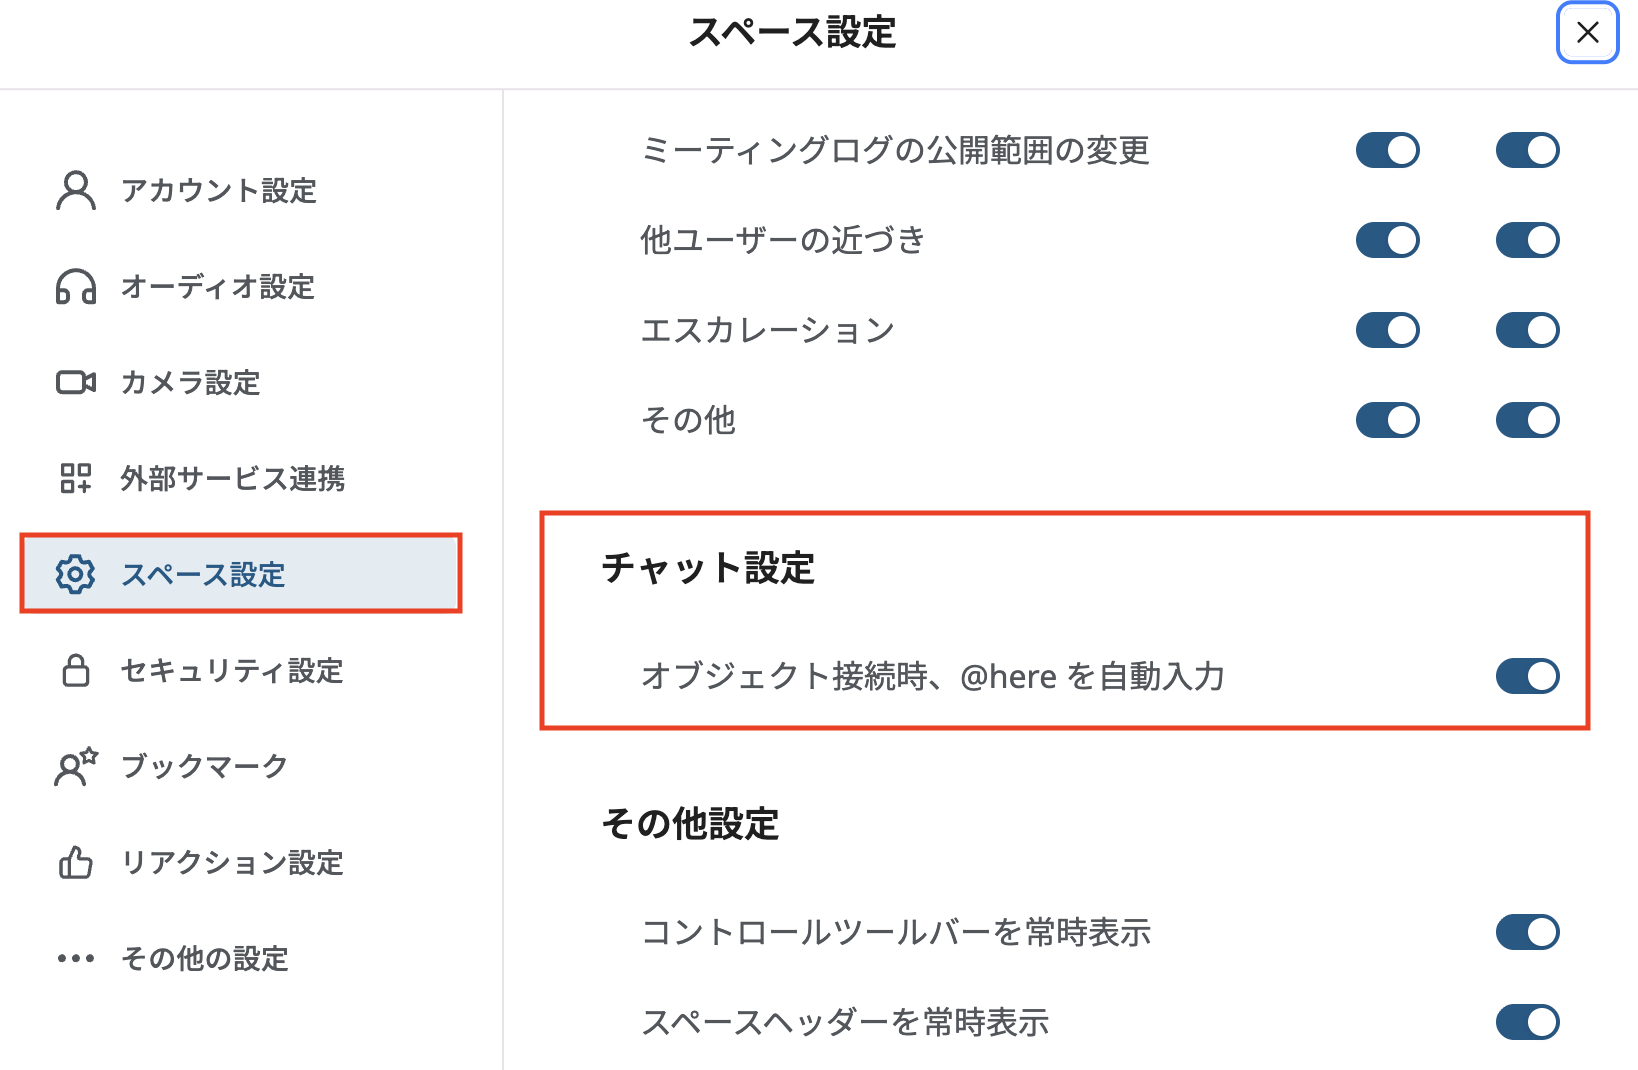Click the camera icon for カメラ設定
The width and height of the screenshot is (1638, 1070).
pyautogui.click(x=73, y=382)
